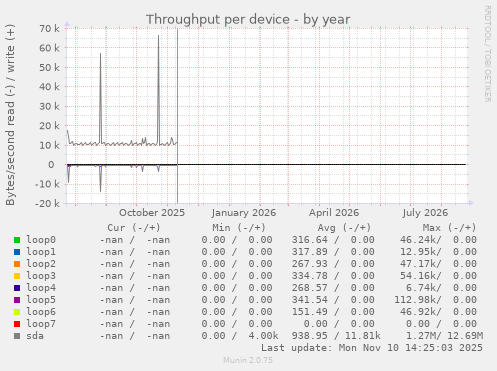Viewport: 497px width, 371px height.
Task: Click the '40 k' y-axis tick label
Action: [x=50, y=87]
